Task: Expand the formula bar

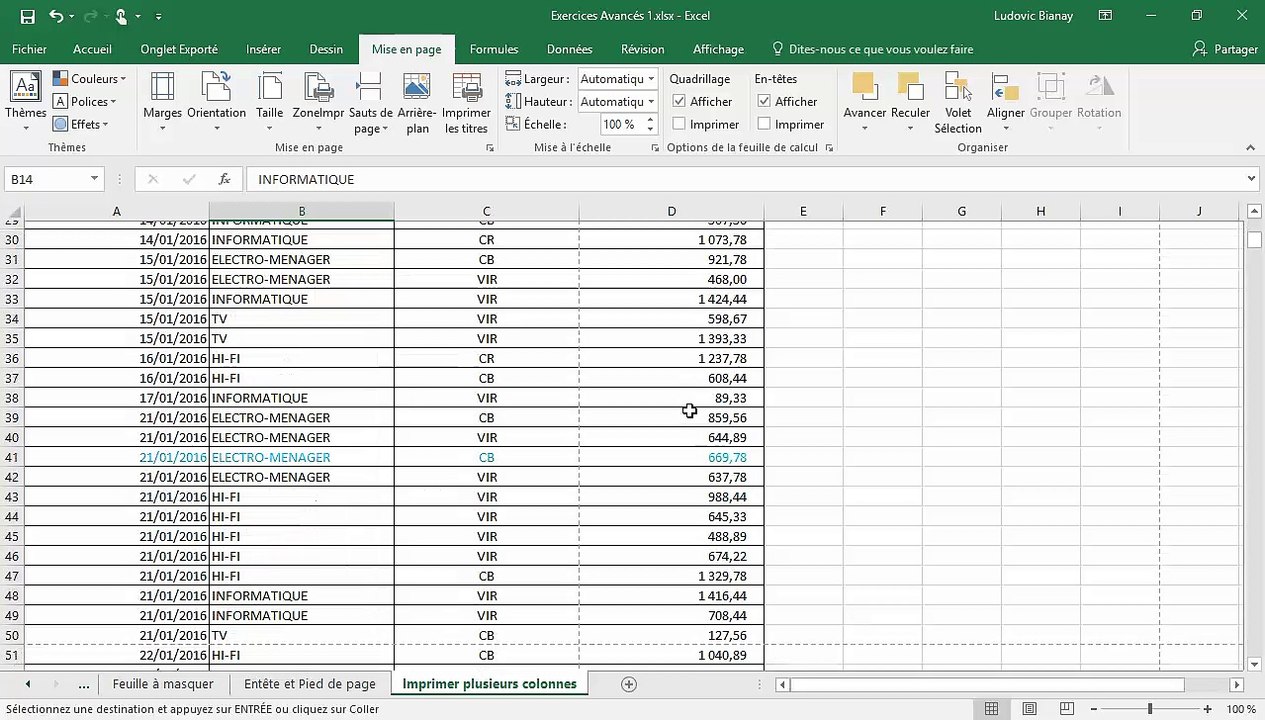Action: pyautogui.click(x=1251, y=179)
